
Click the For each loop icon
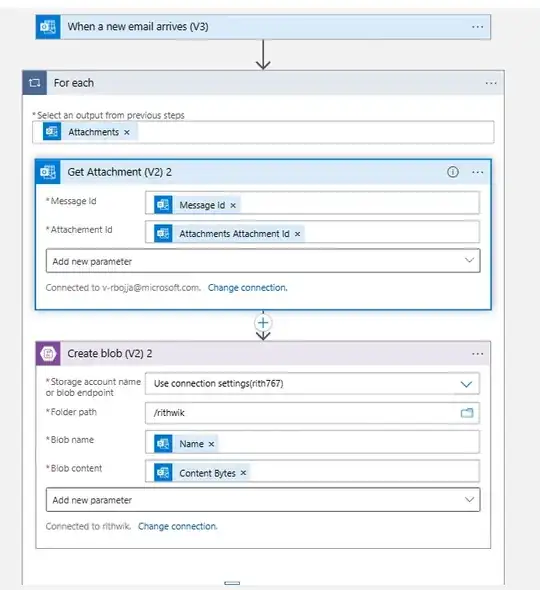(x=35, y=83)
